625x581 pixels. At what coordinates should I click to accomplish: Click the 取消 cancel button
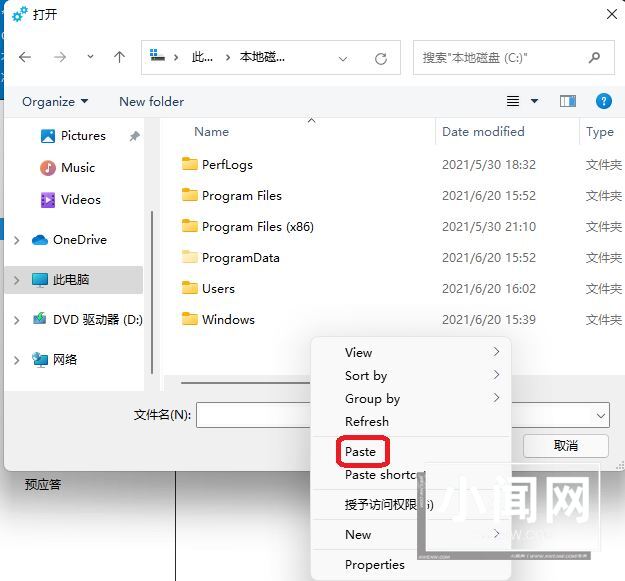[x=566, y=446]
